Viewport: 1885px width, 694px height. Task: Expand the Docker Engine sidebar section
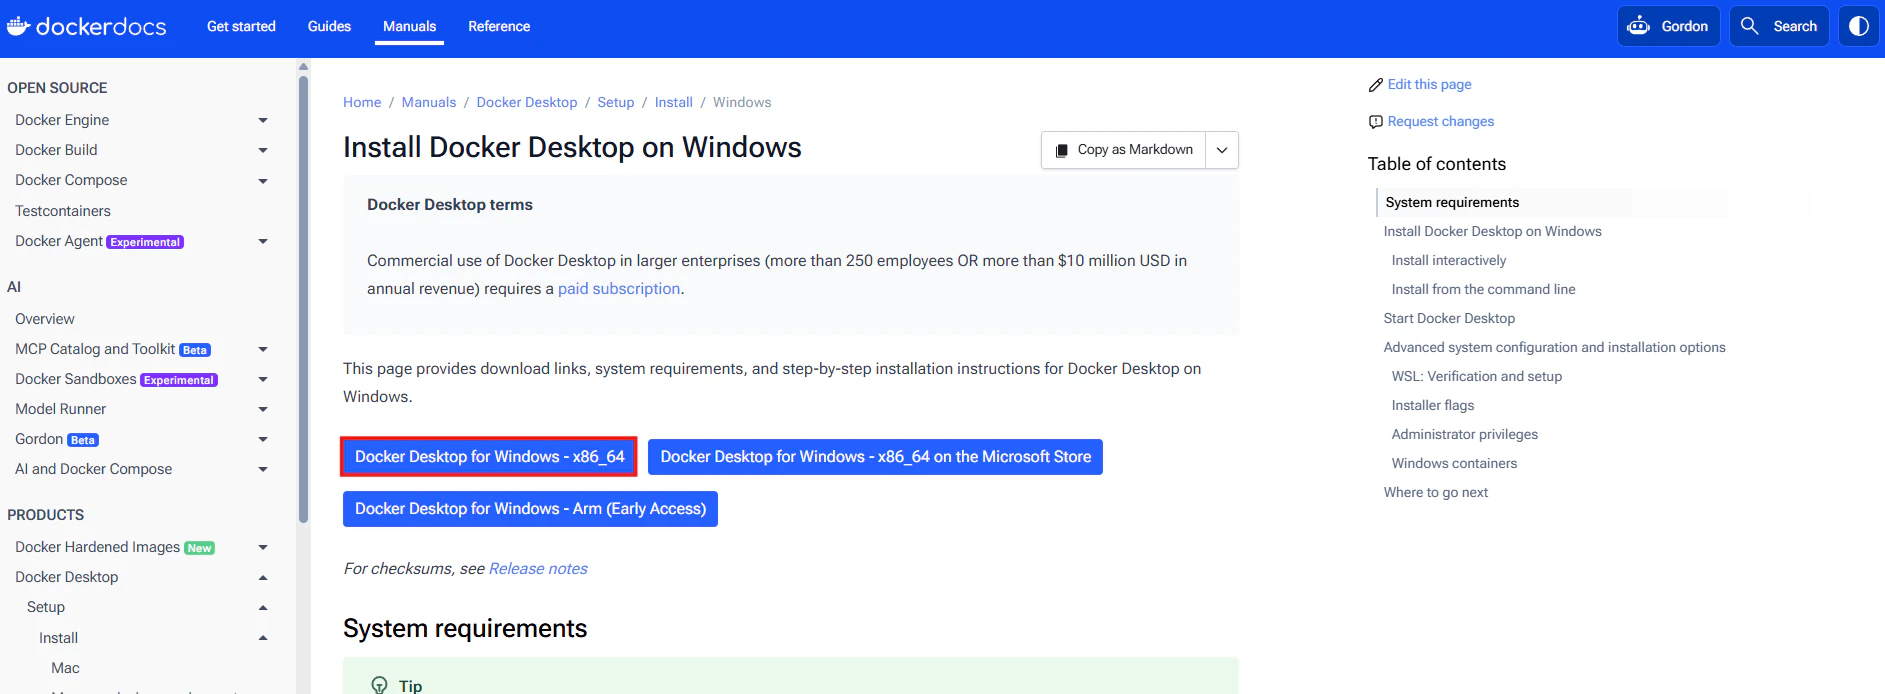click(x=263, y=120)
